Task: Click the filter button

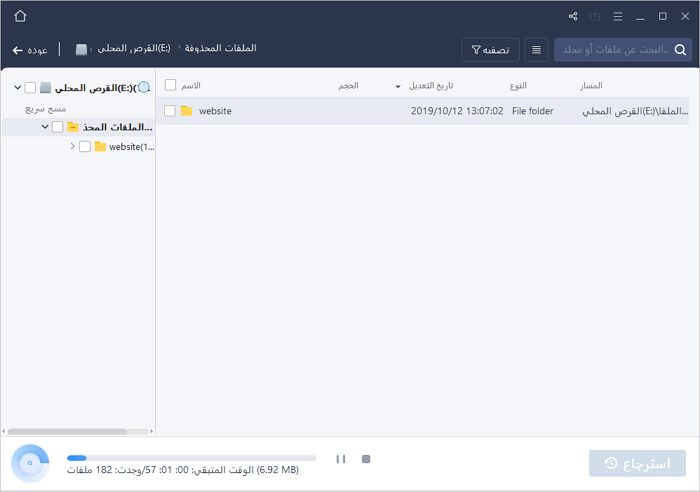Action: pyautogui.click(x=490, y=49)
